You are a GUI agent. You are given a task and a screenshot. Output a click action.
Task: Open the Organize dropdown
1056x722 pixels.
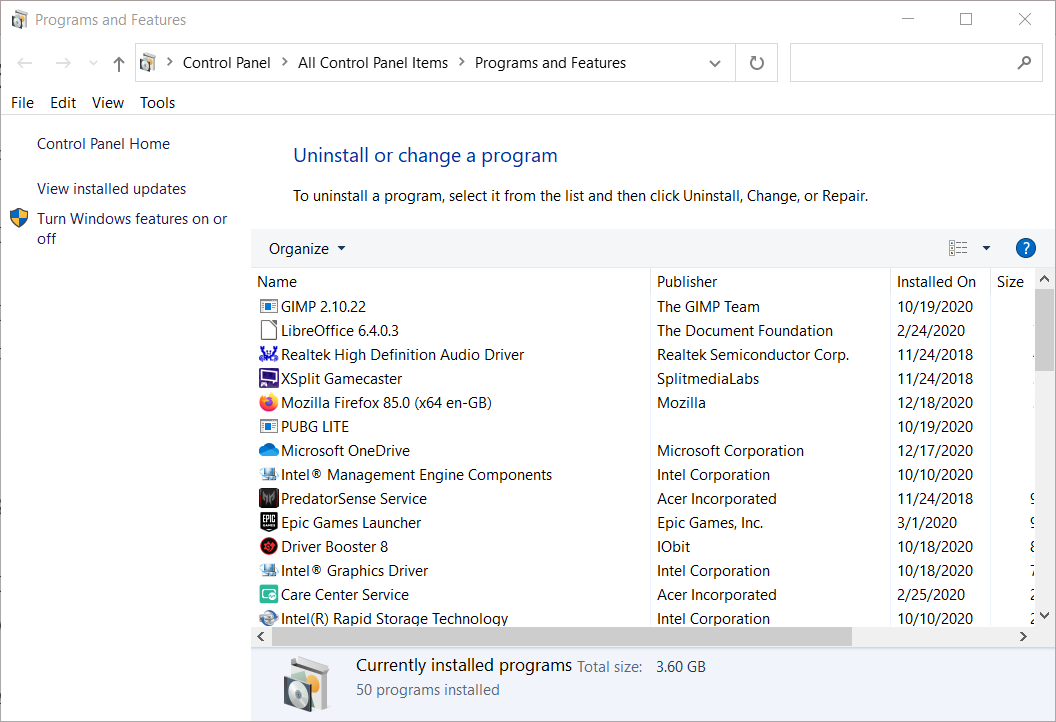pos(306,249)
